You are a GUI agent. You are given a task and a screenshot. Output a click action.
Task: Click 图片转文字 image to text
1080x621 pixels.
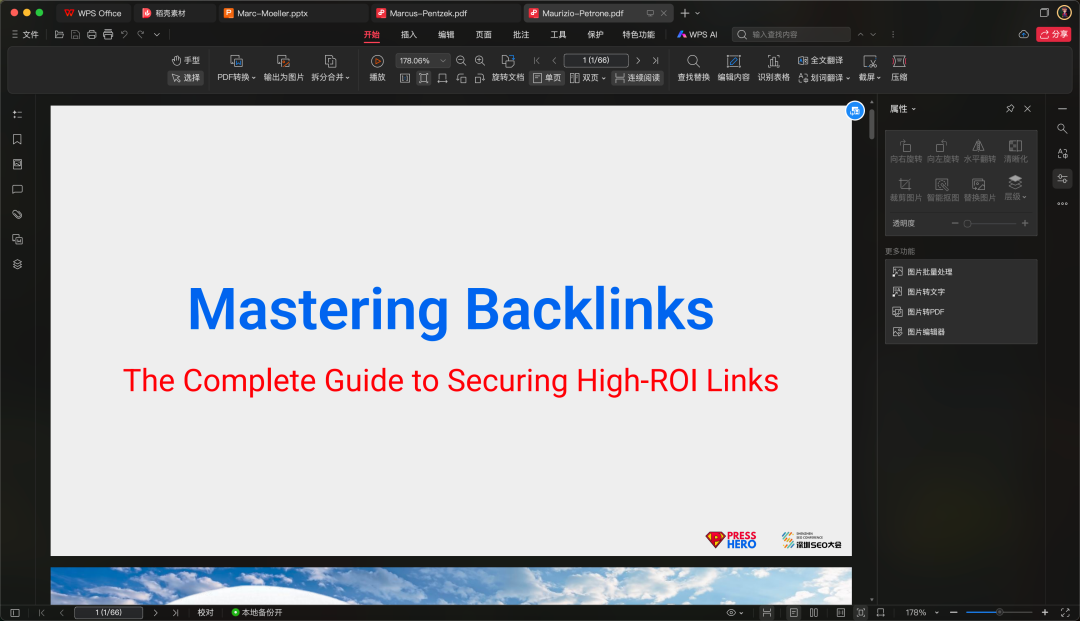pos(961,292)
